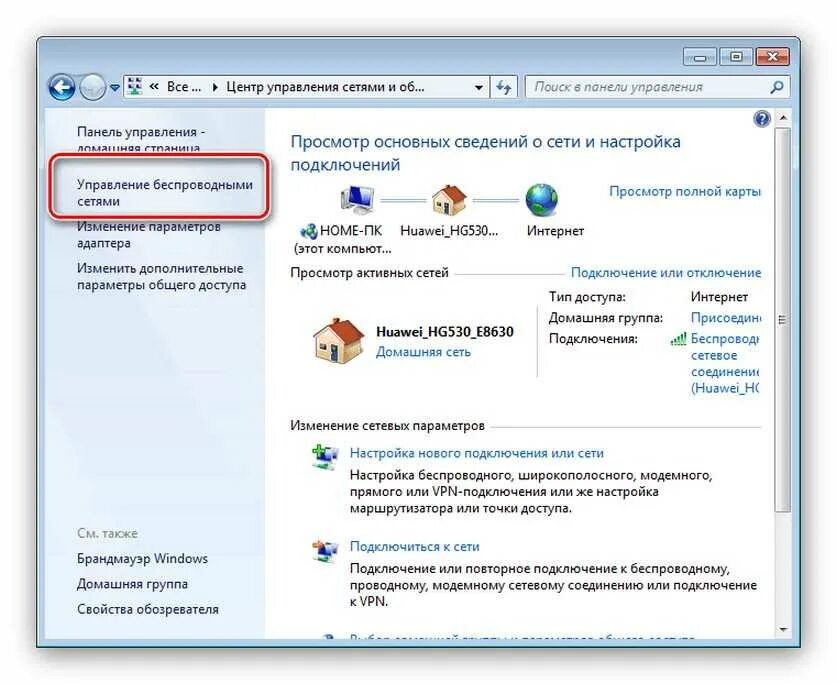Click the search magnifier icon
Screen dimensions: 837x684
[x=777, y=87]
